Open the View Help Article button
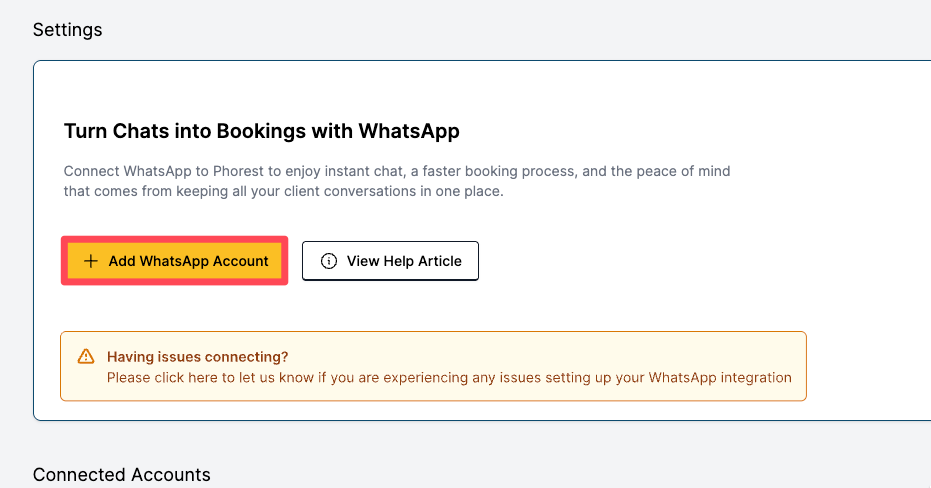The image size is (931, 488). 390,261
